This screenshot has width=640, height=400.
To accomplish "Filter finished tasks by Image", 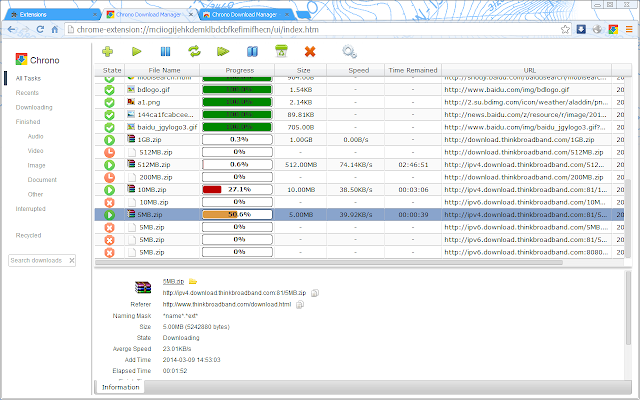I will (36, 165).
